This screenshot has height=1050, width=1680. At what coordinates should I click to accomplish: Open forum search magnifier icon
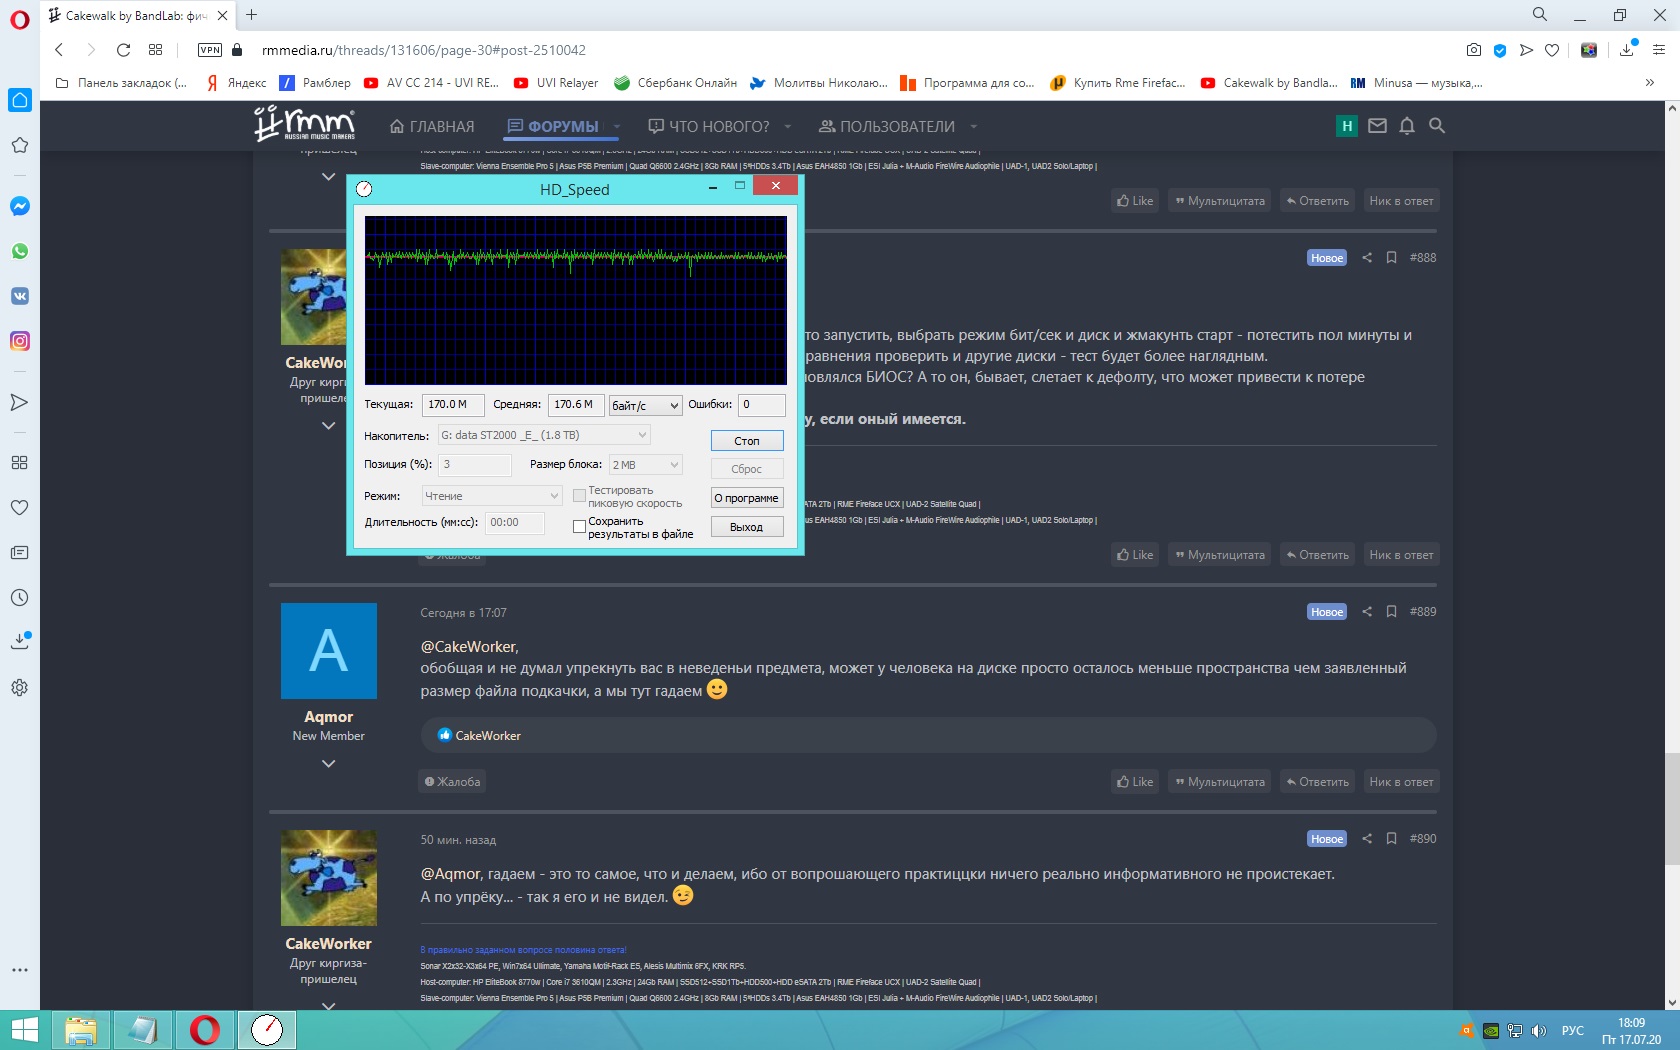pyautogui.click(x=1437, y=126)
